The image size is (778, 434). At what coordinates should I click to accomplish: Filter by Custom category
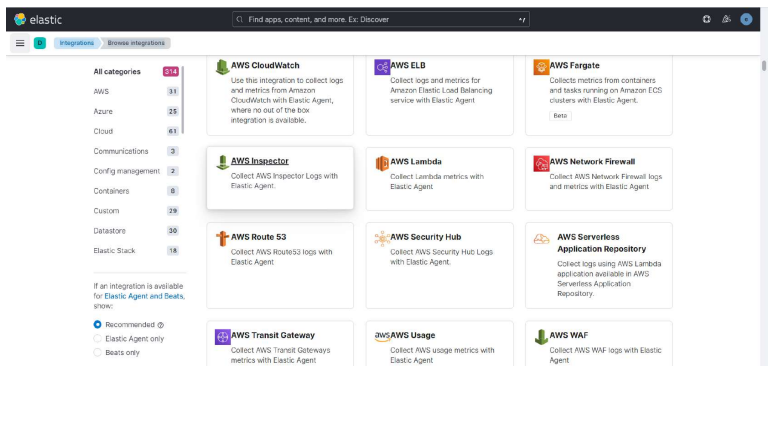tap(135, 210)
